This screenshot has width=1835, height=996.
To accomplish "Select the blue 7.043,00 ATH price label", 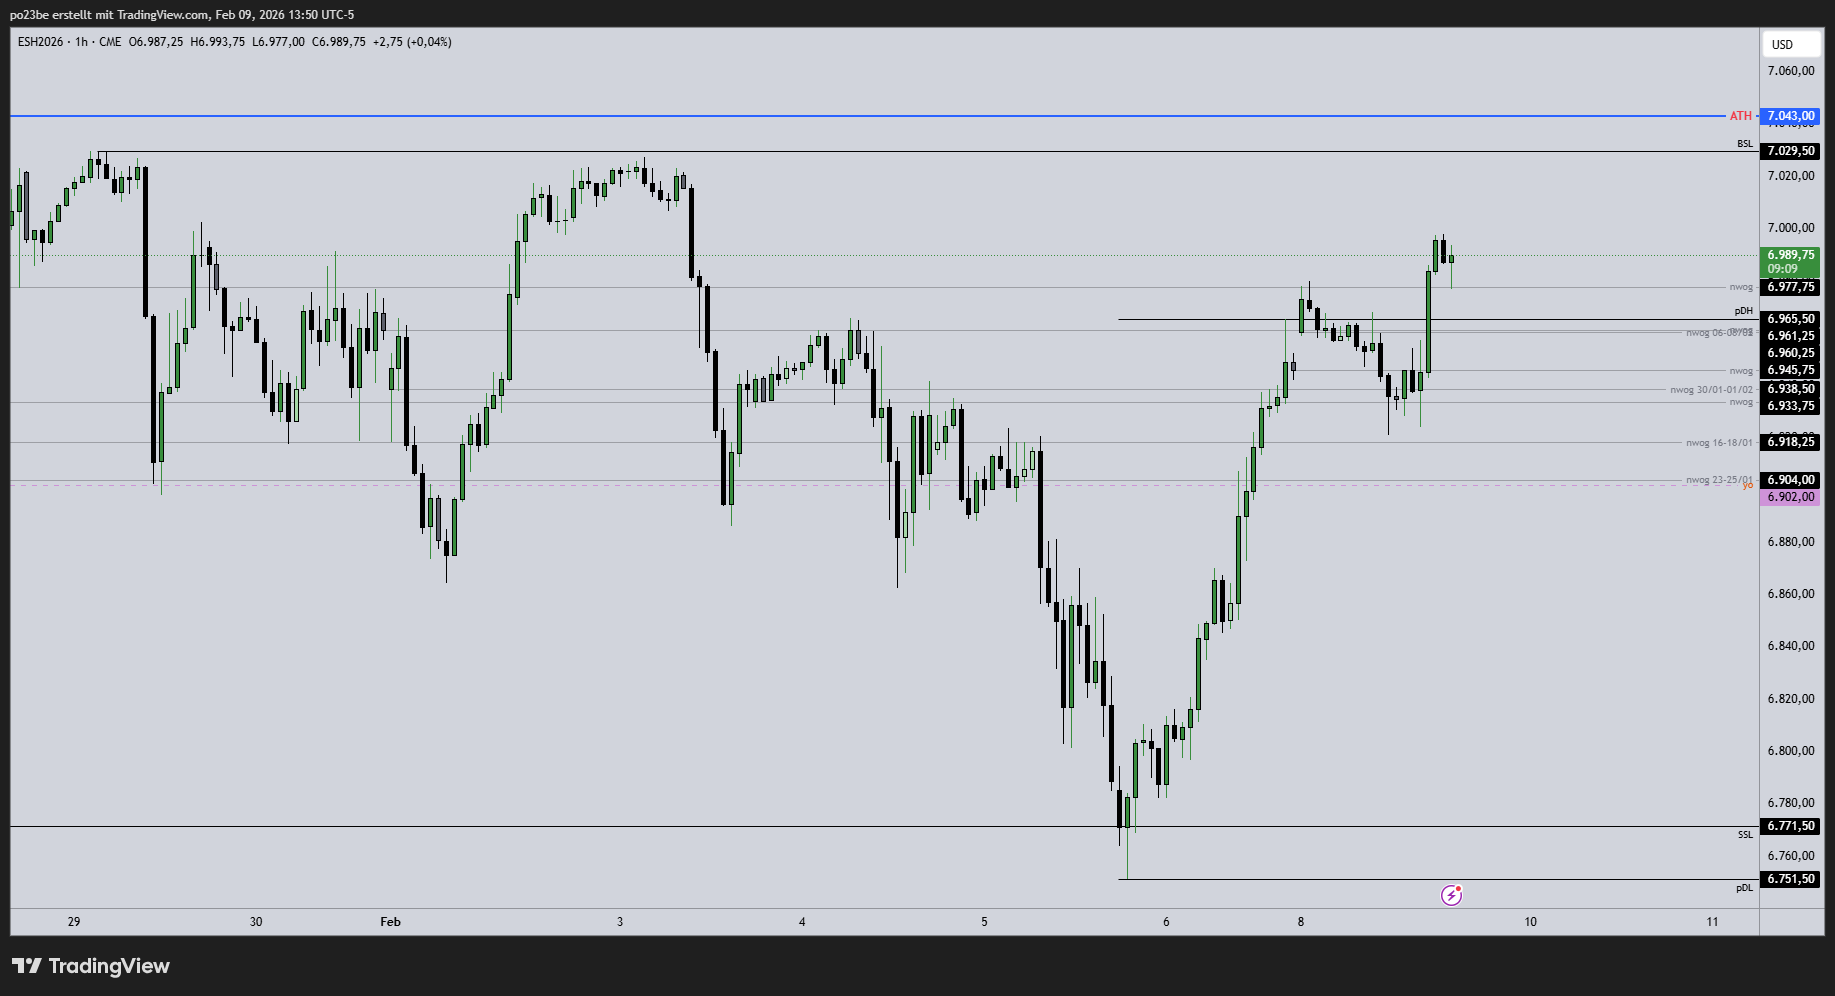I will tap(1790, 116).
